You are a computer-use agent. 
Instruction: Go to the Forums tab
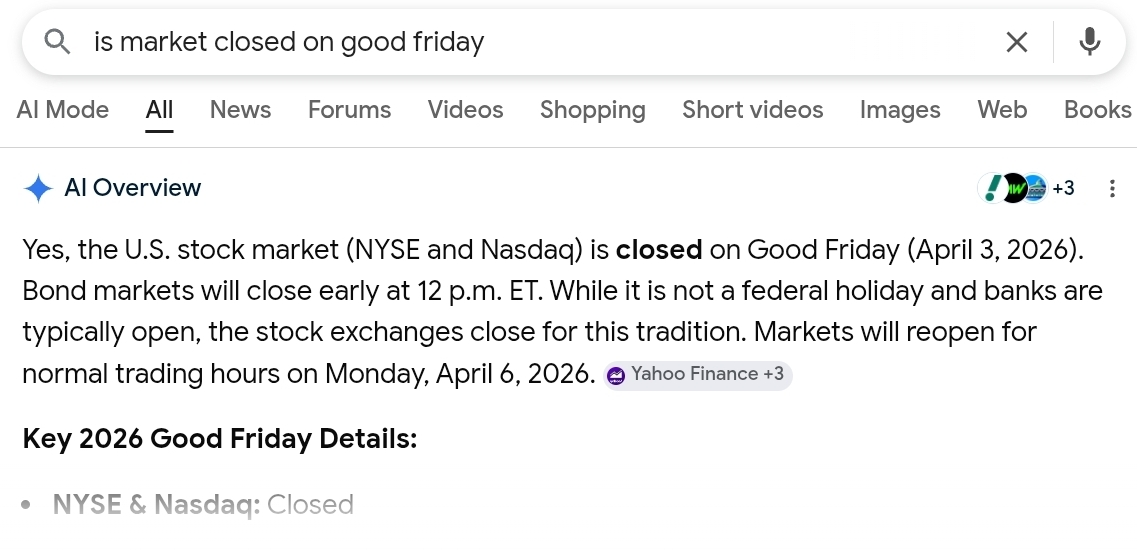pos(349,110)
